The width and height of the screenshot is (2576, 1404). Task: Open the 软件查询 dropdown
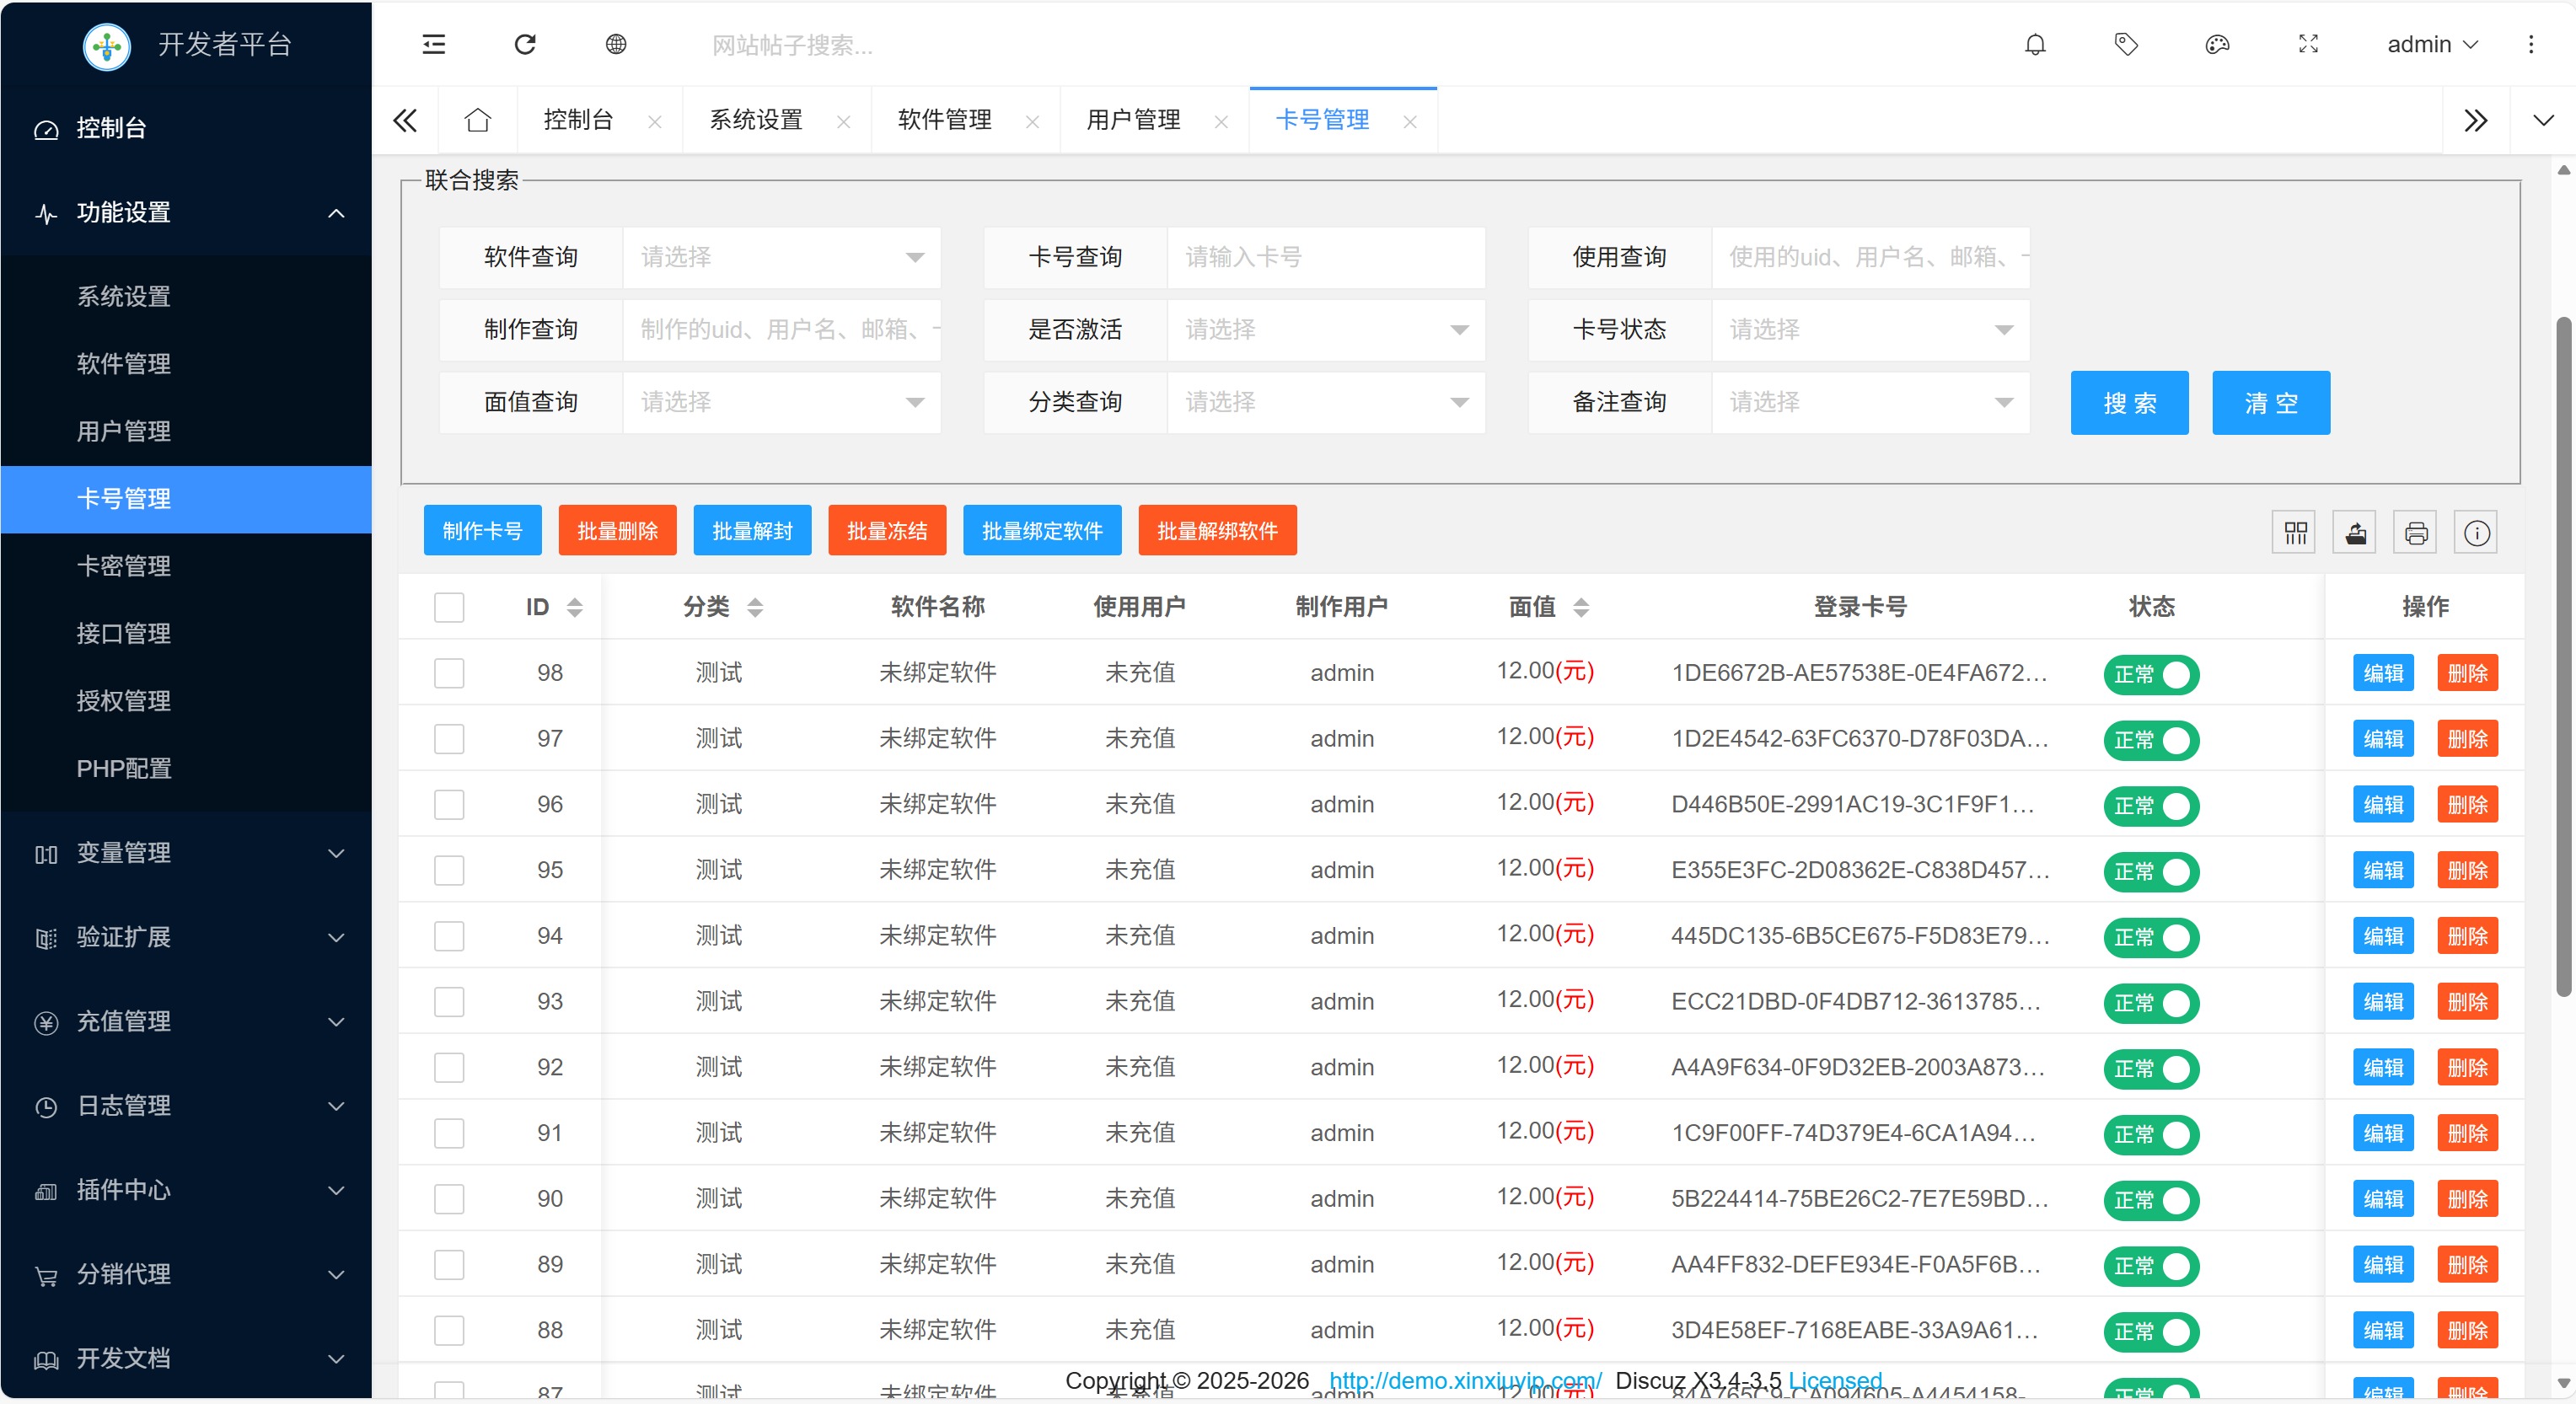781,258
